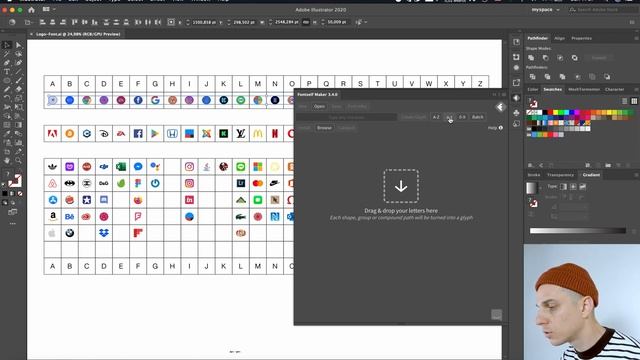Click Minus Front shape mode

pos(546,58)
